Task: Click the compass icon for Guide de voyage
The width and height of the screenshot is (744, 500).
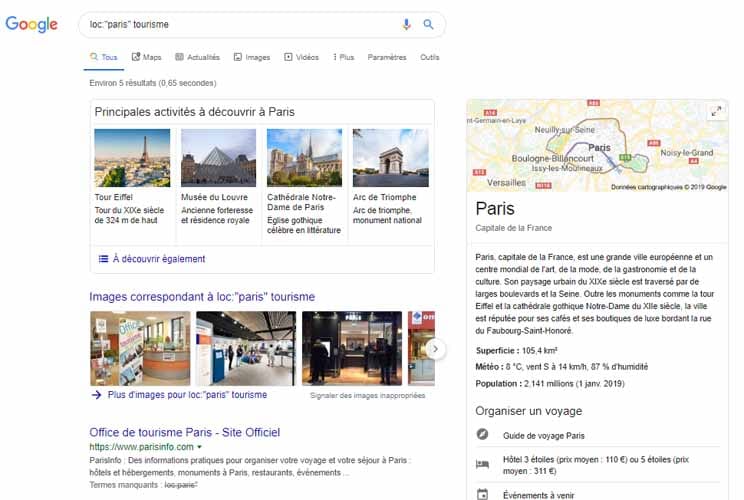Action: (x=482, y=434)
